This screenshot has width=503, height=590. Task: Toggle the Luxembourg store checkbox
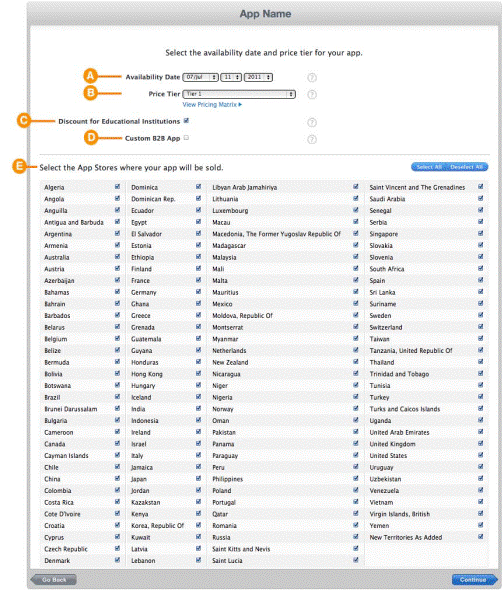pos(356,210)
